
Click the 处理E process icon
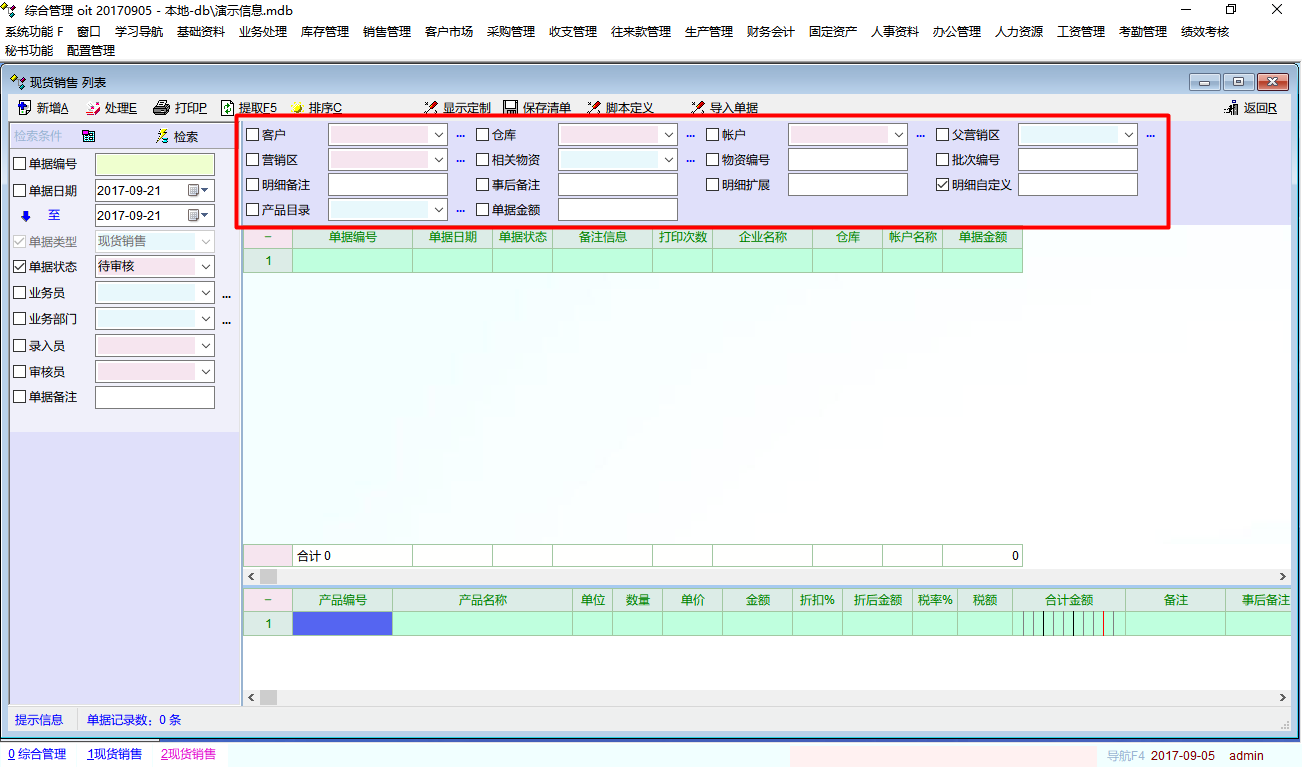93,108
